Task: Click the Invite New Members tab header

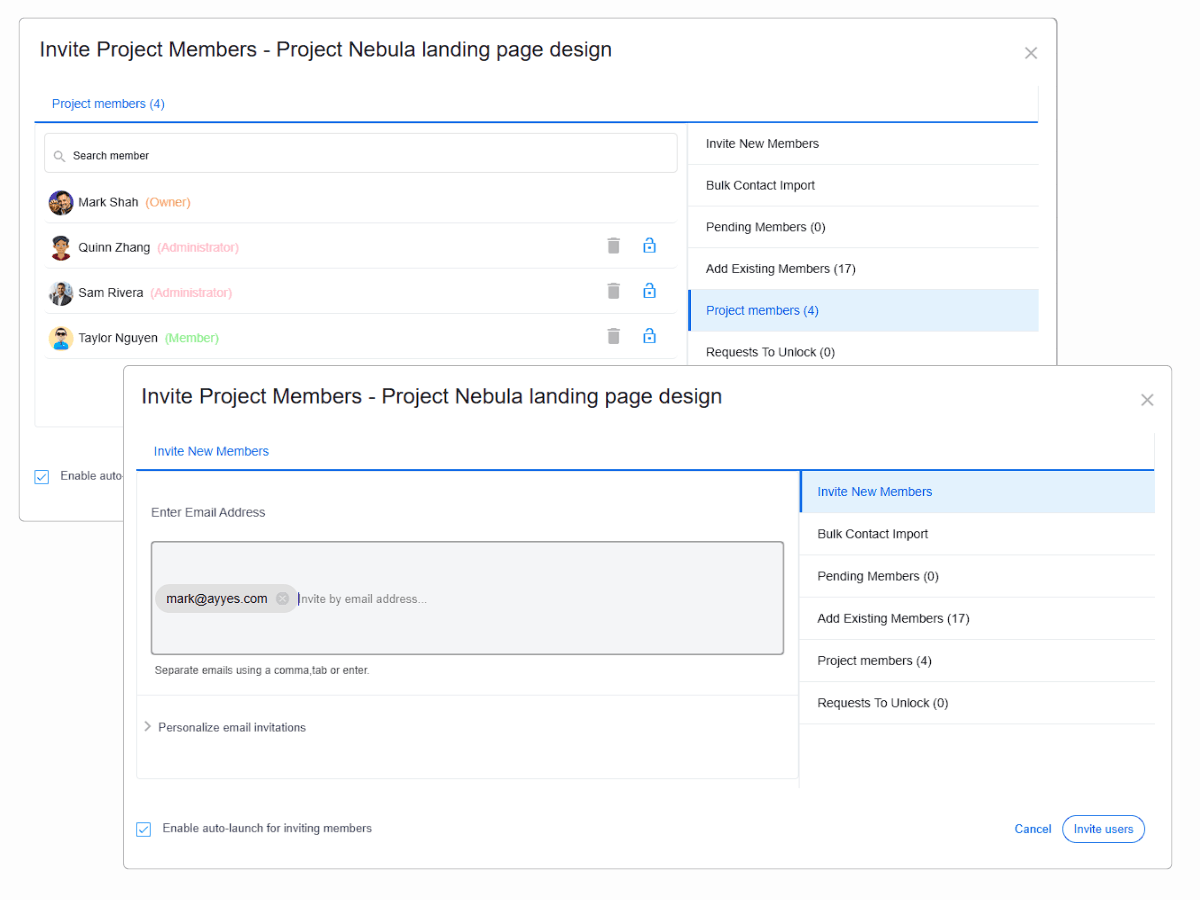Action: point(211,452)
